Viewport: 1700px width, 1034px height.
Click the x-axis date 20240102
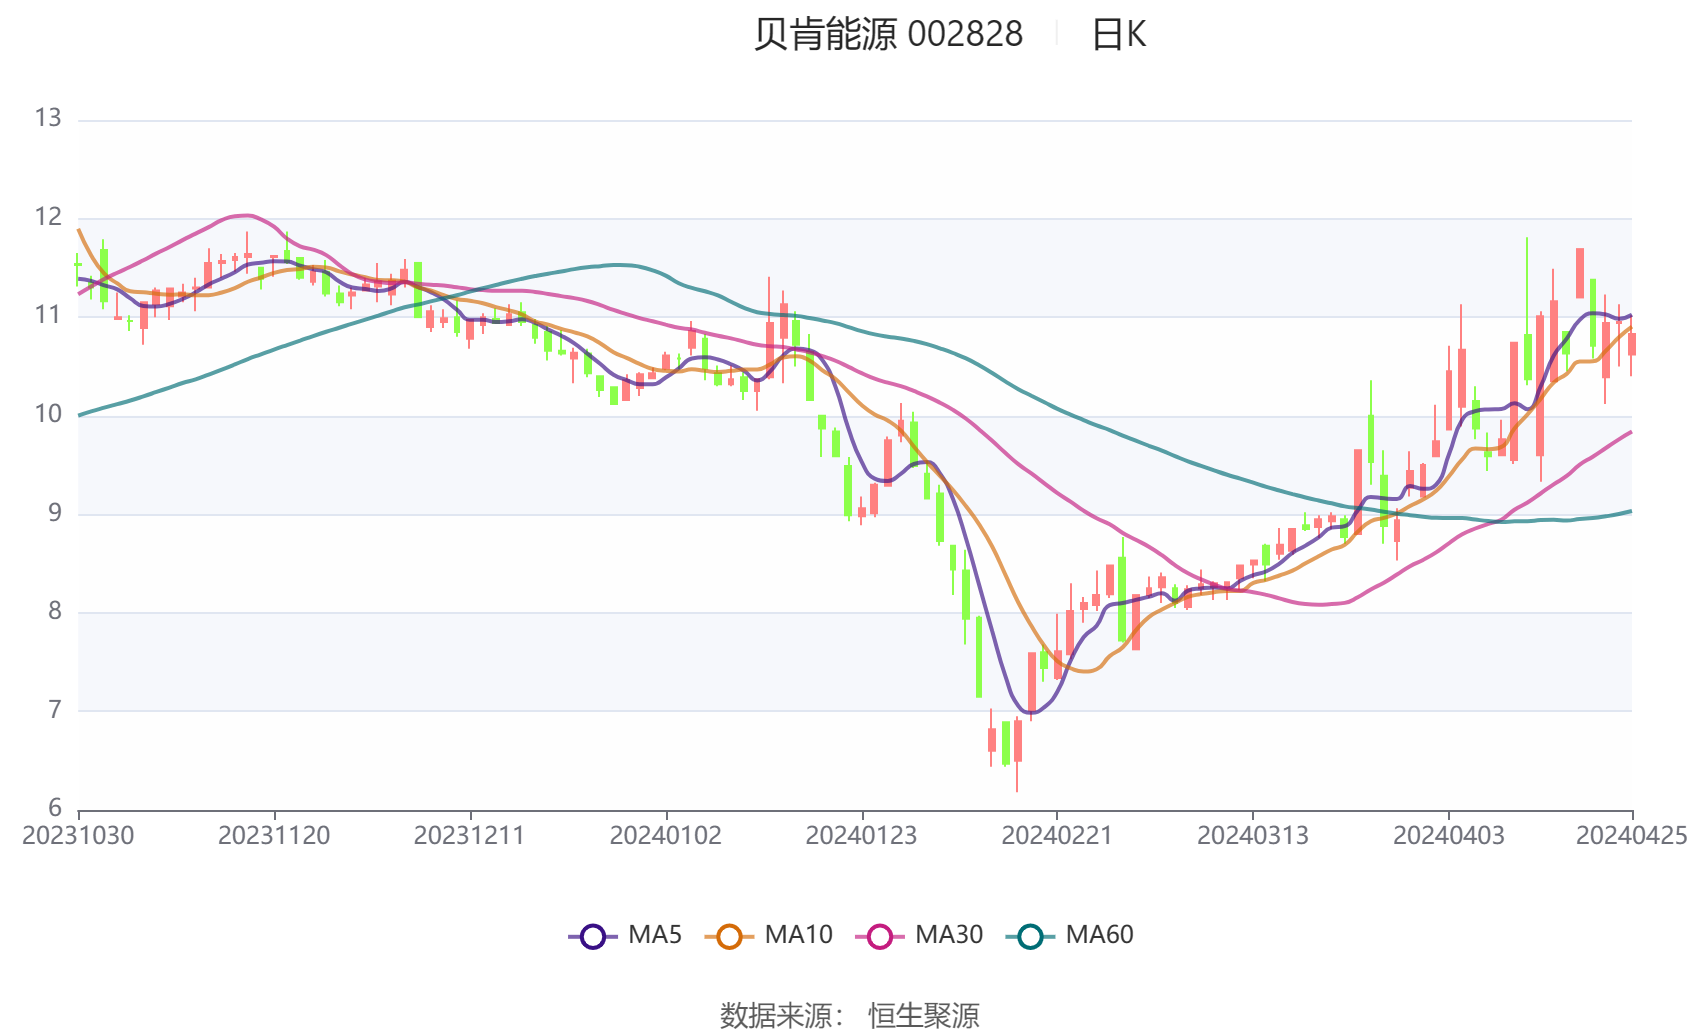(665, 836)
